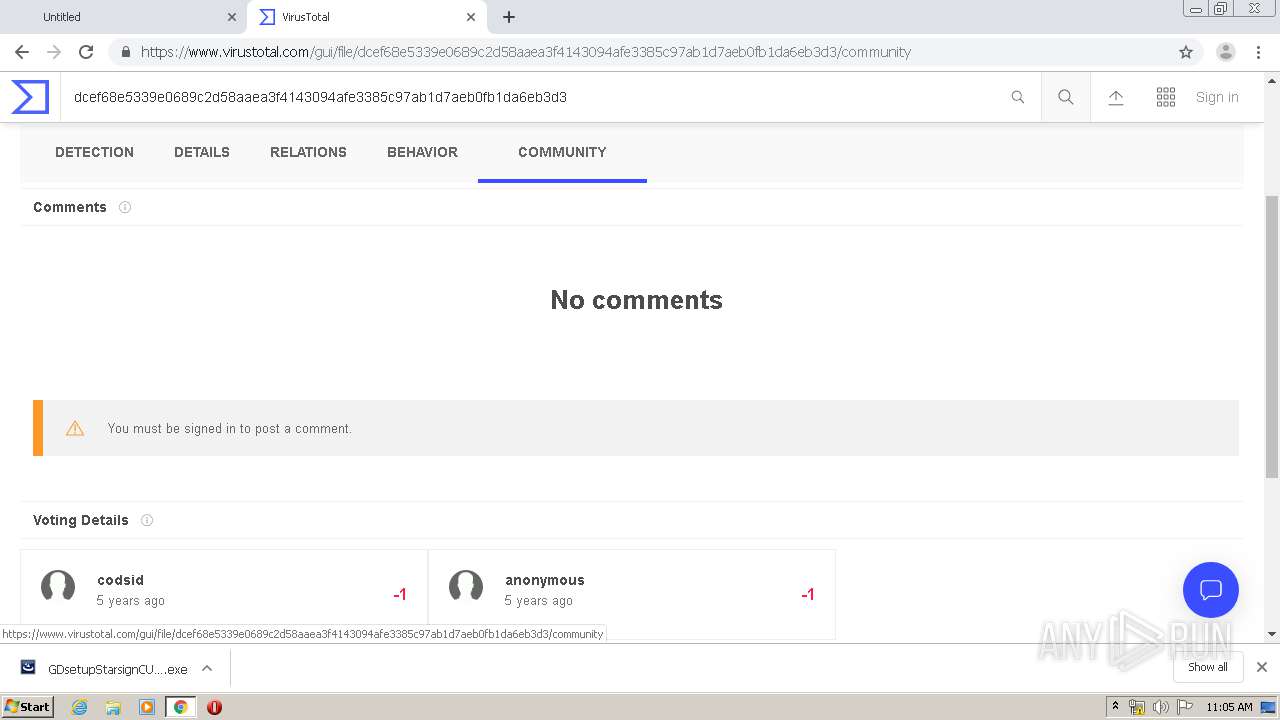Open Chrome profile avatar icon
This screenshot has width=1280, height=720.
click(x=1226, y=52)
